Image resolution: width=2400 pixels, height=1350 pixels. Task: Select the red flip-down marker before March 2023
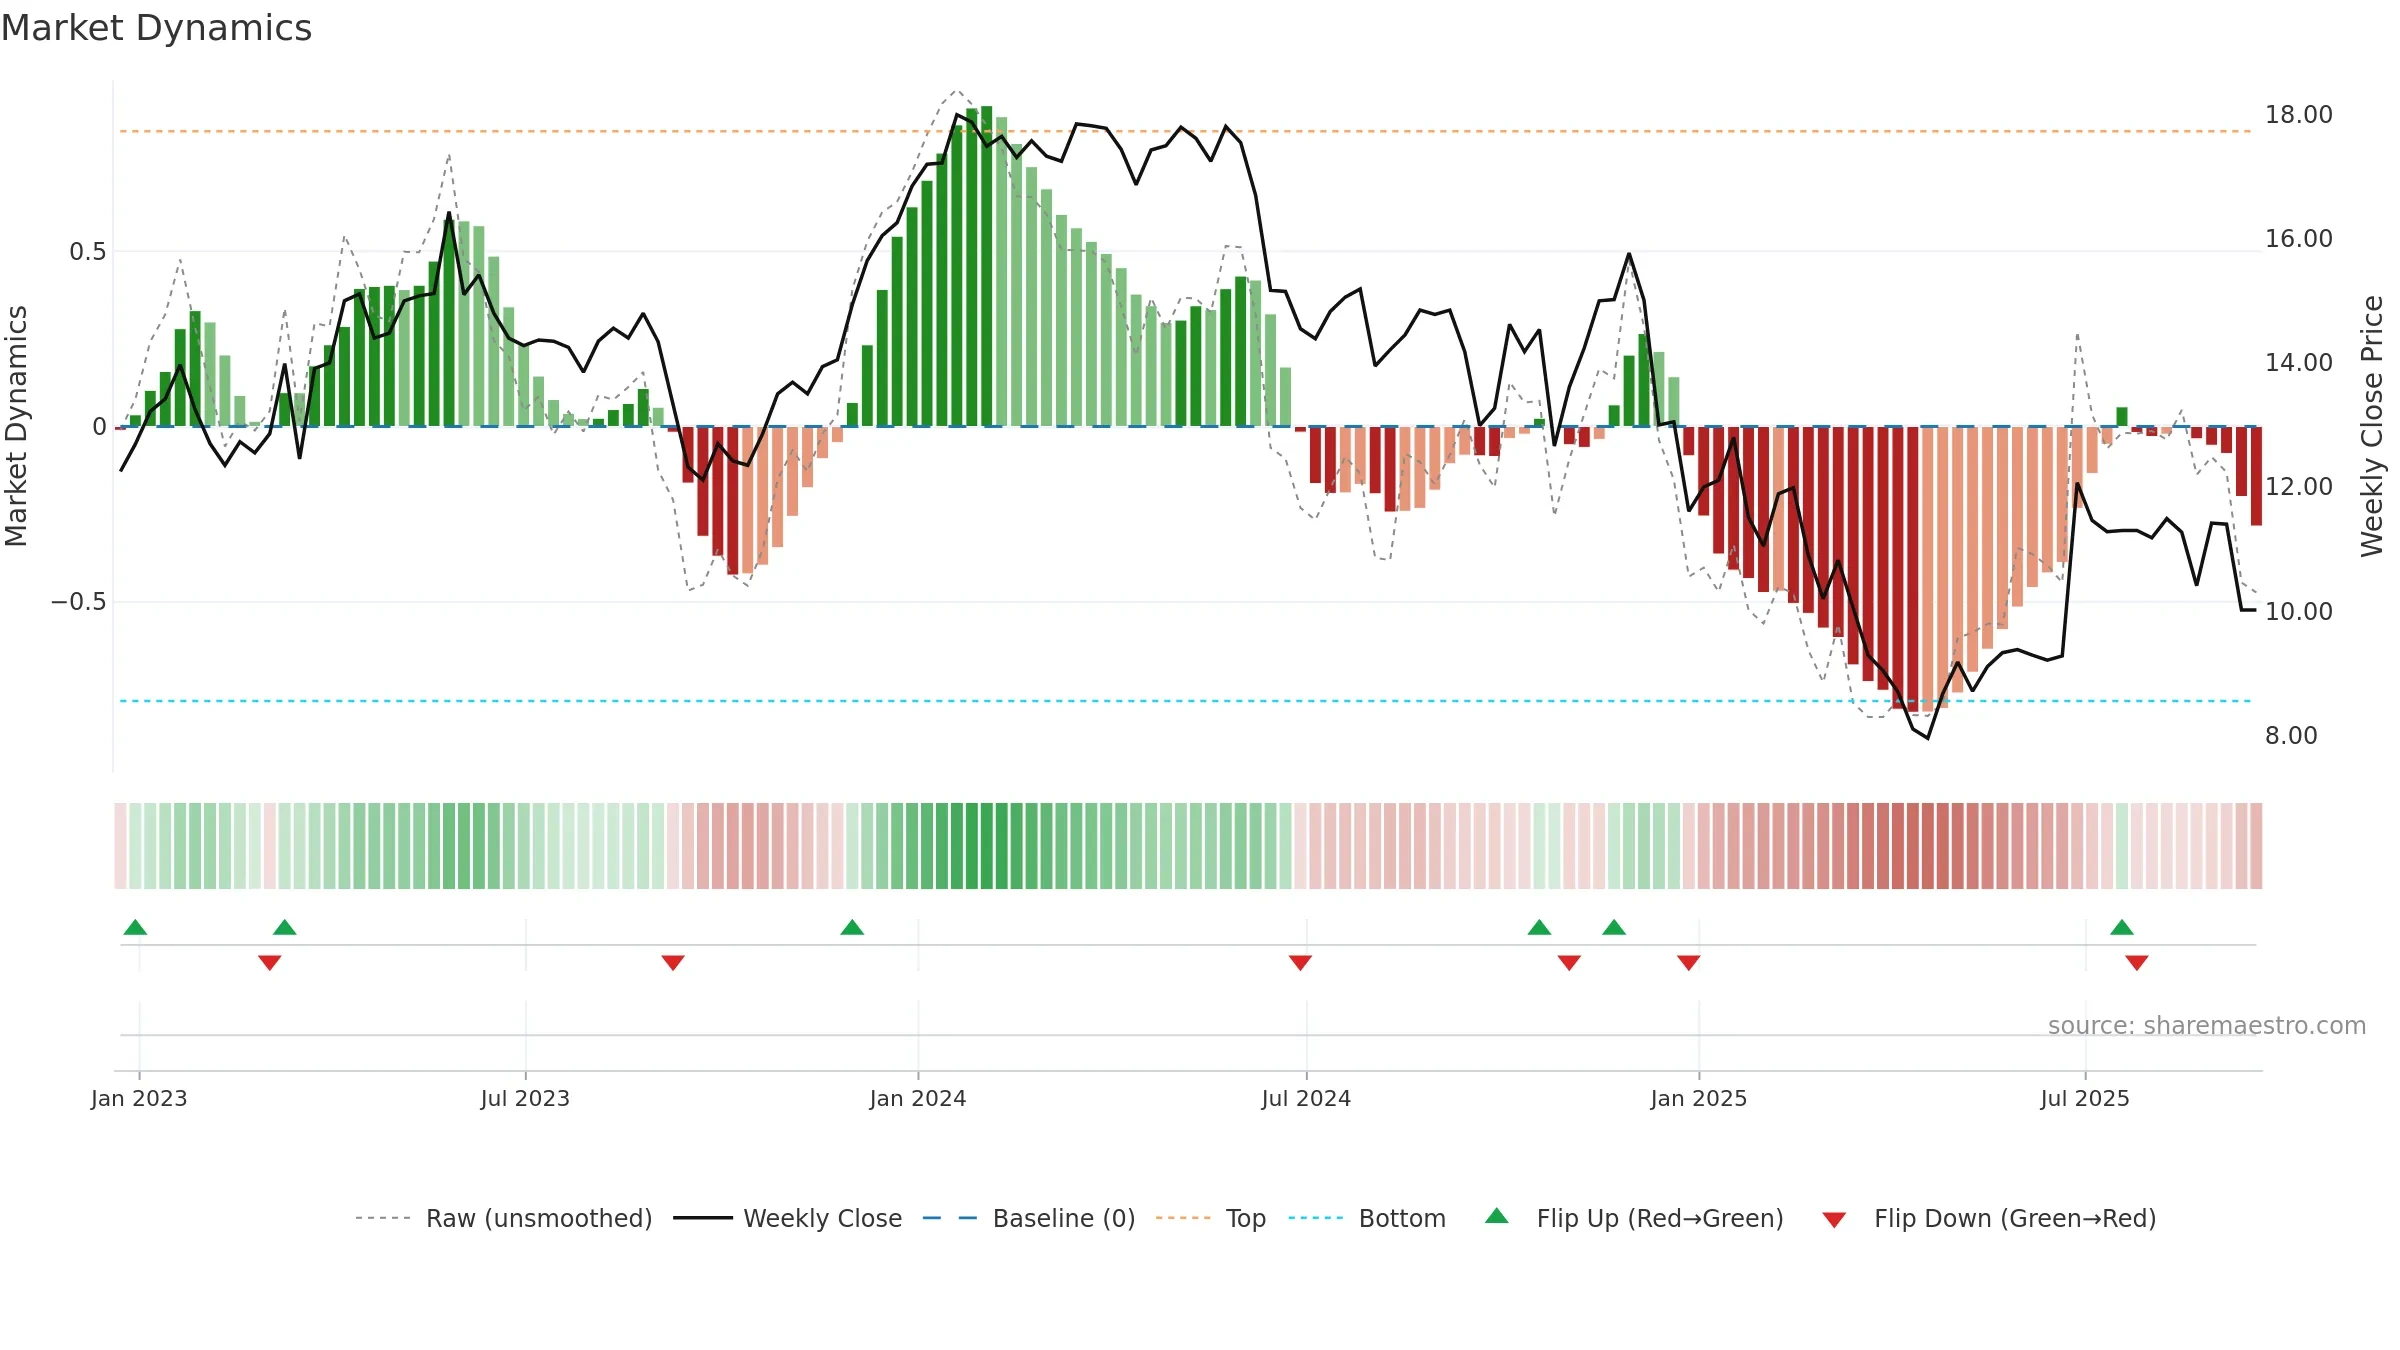270,962
